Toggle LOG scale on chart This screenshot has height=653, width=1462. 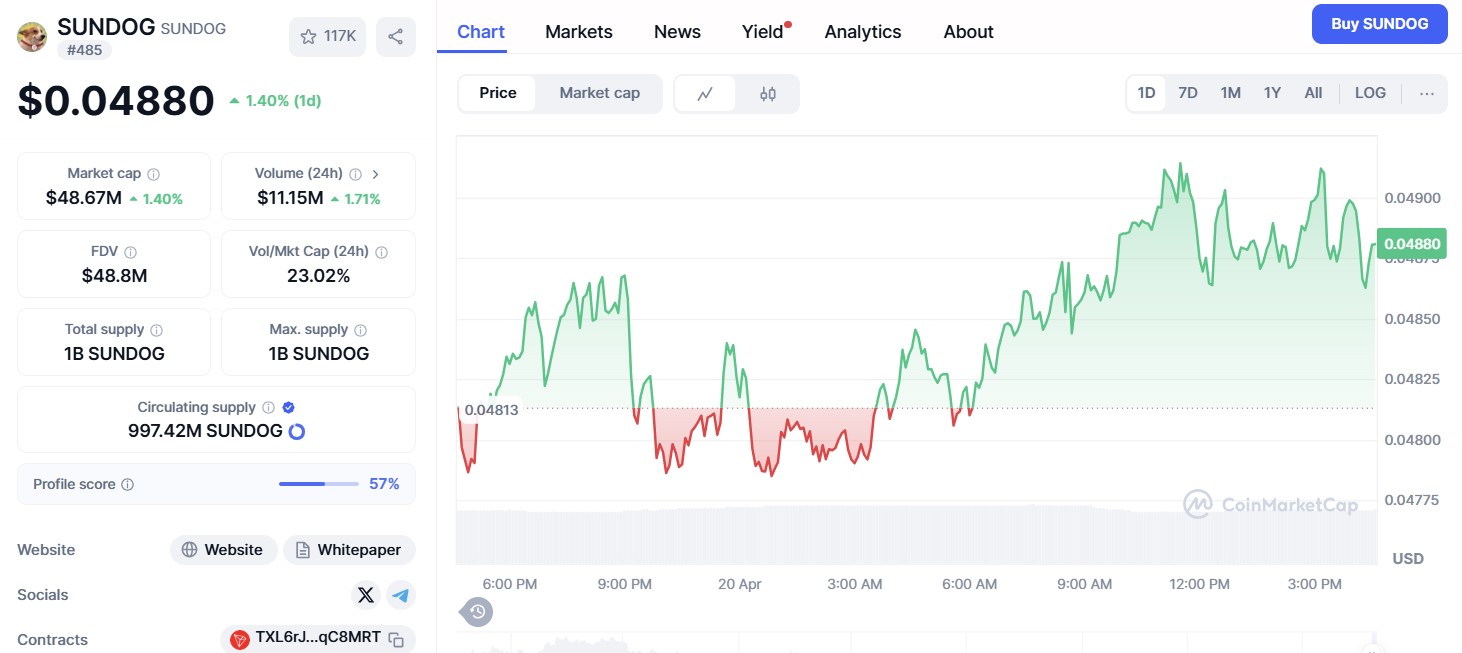[1369, 93]
